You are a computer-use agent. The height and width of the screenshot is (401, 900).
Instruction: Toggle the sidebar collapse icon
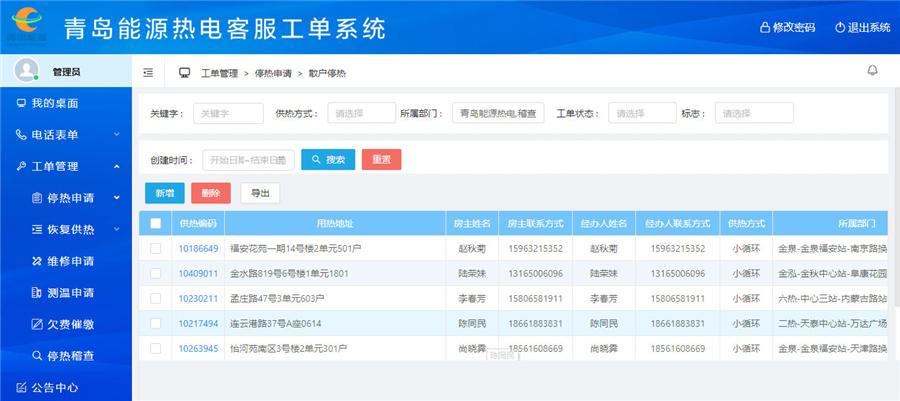coord(148,73)
